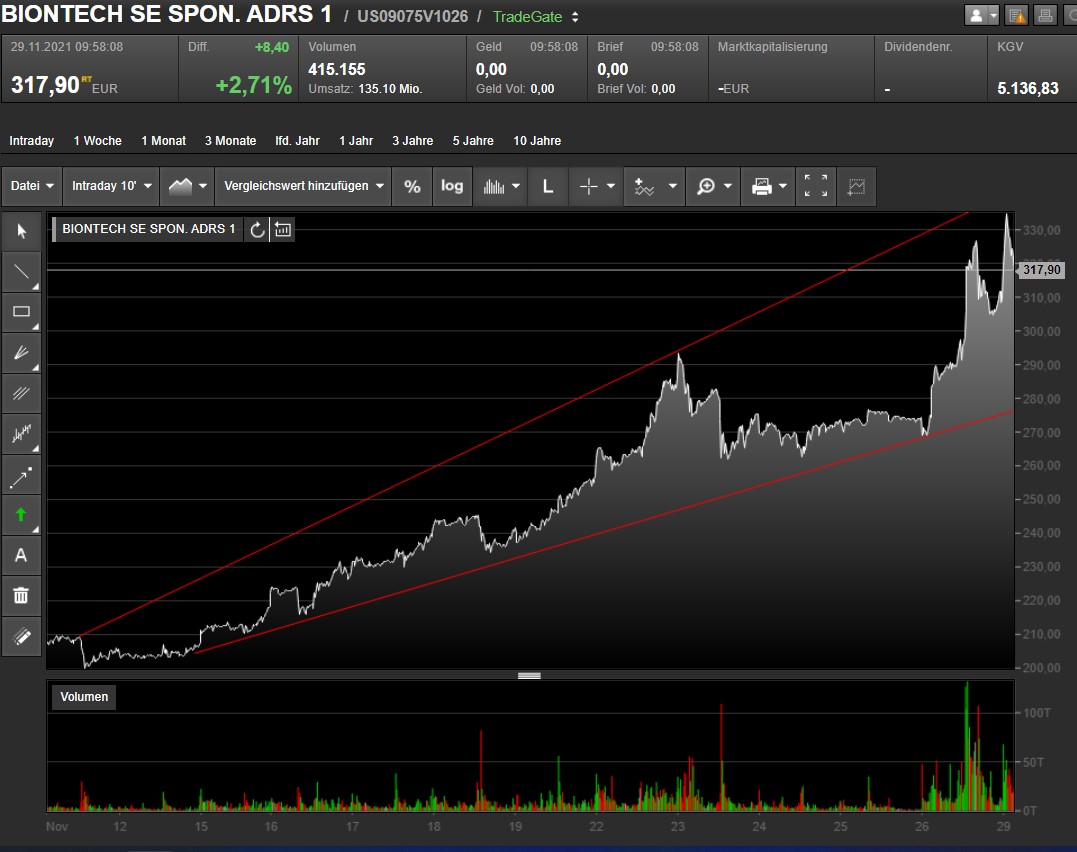
Task: Click the +8,40 Diff. value
Action: [272, 47]
